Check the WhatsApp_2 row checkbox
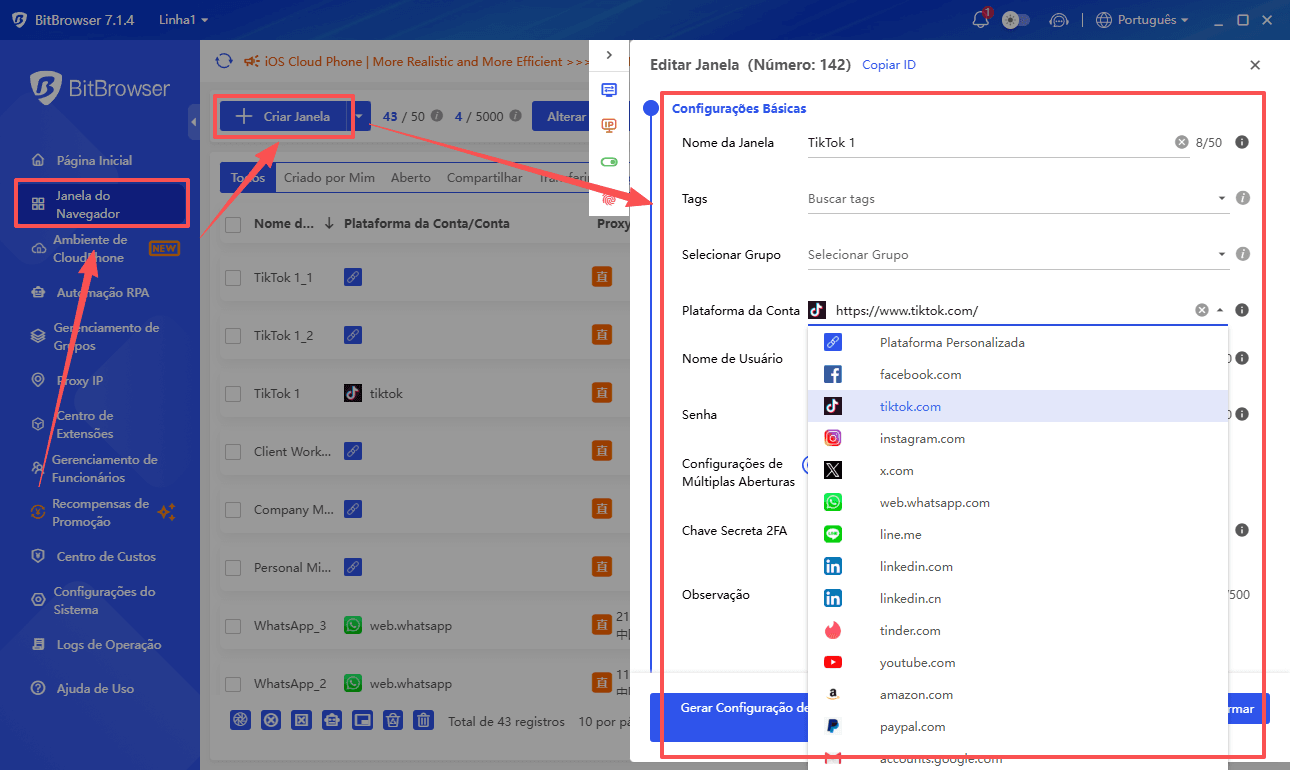1290x770 pixels. [233, 684]
